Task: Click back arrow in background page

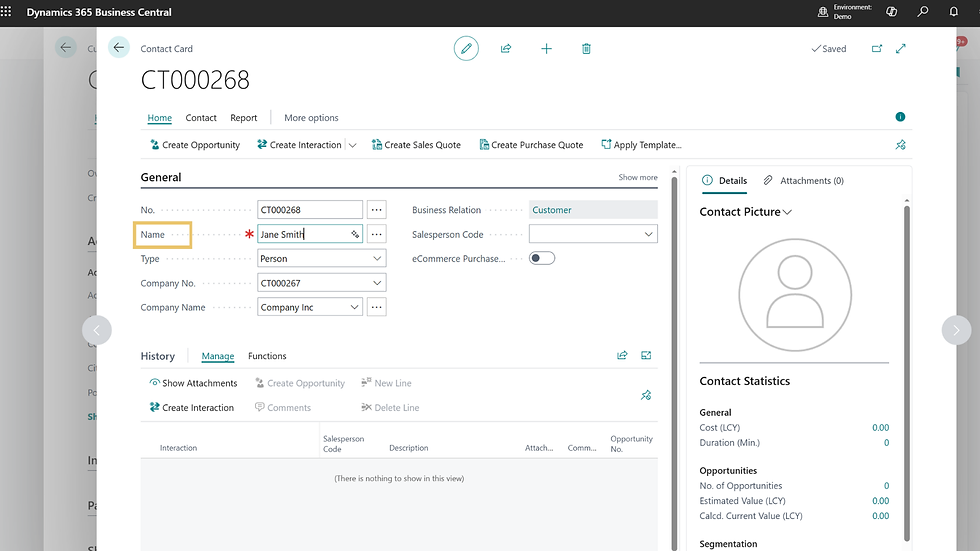Action: (x=66, y=47)
